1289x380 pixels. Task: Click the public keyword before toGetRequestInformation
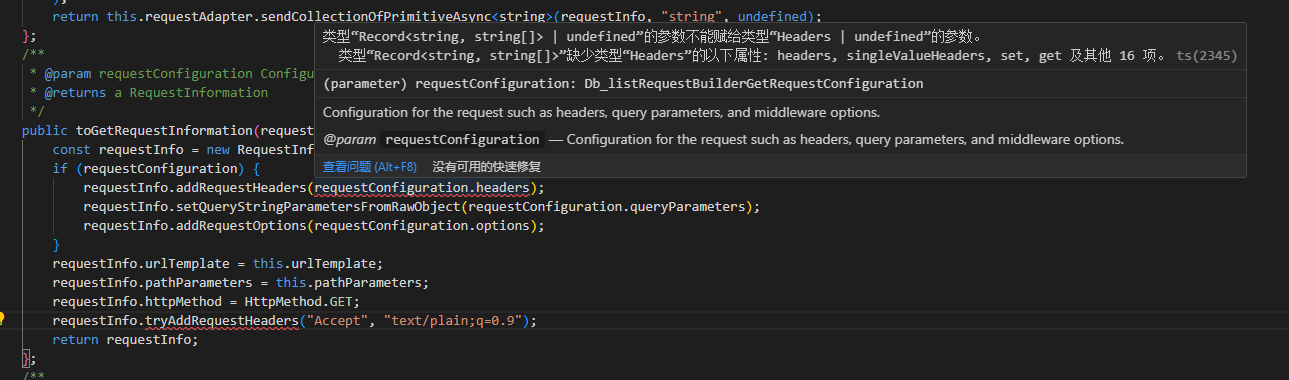click(x=45, y=131)
